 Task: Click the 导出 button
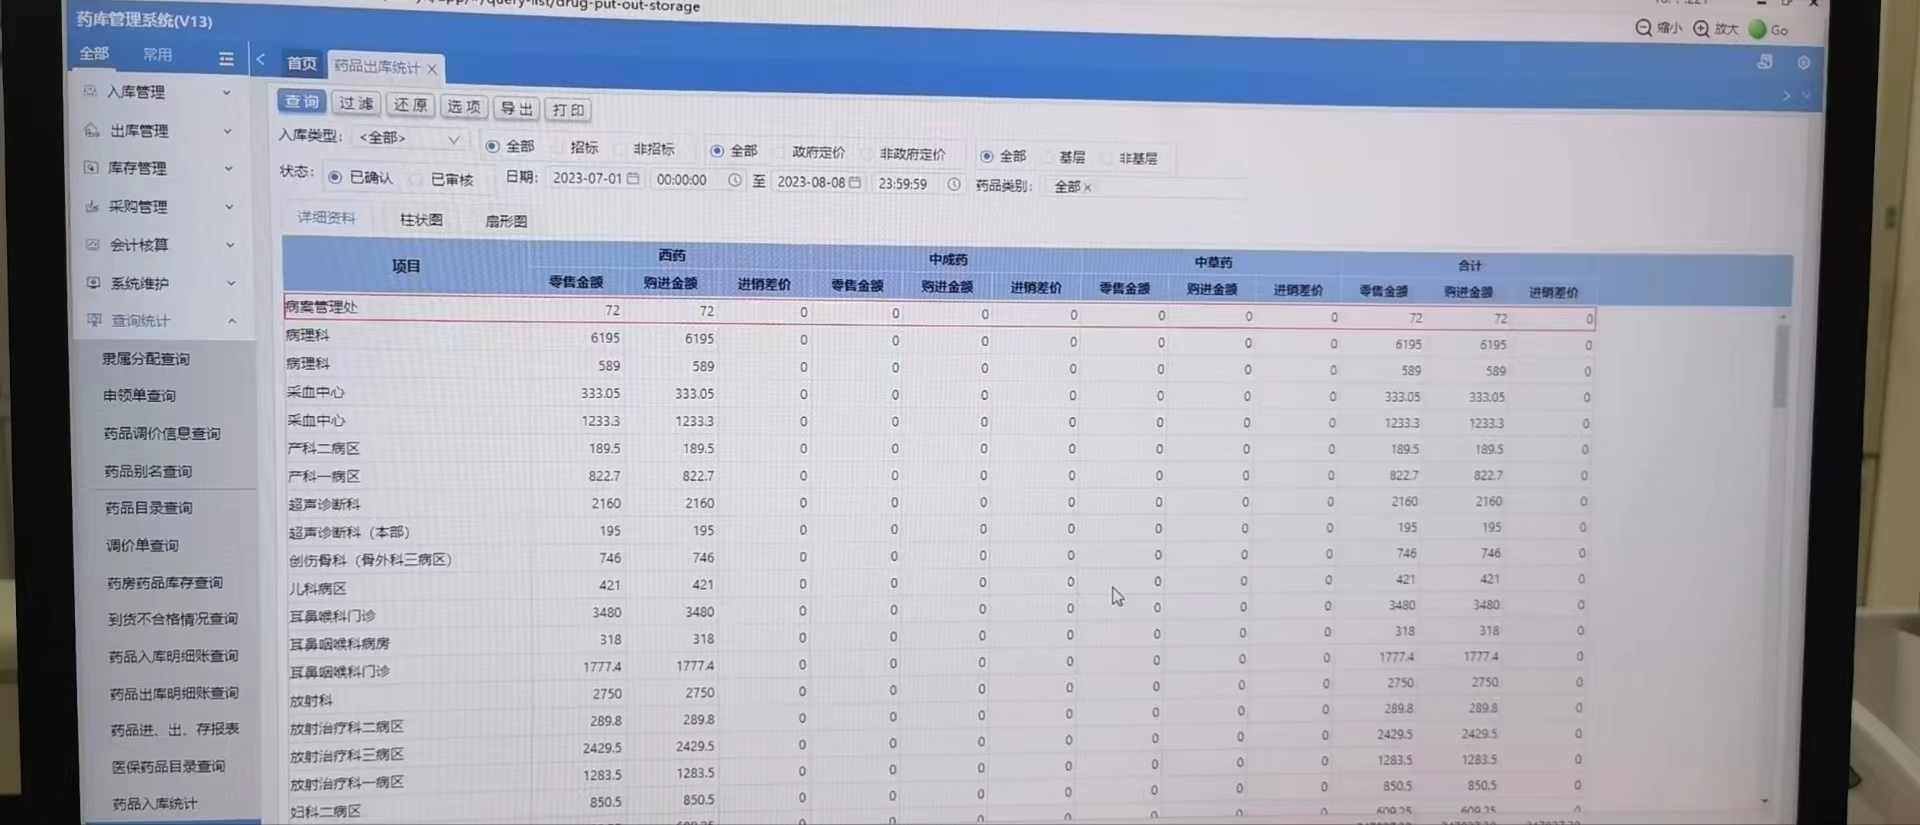pyautogui.click(x=516, y=108)
